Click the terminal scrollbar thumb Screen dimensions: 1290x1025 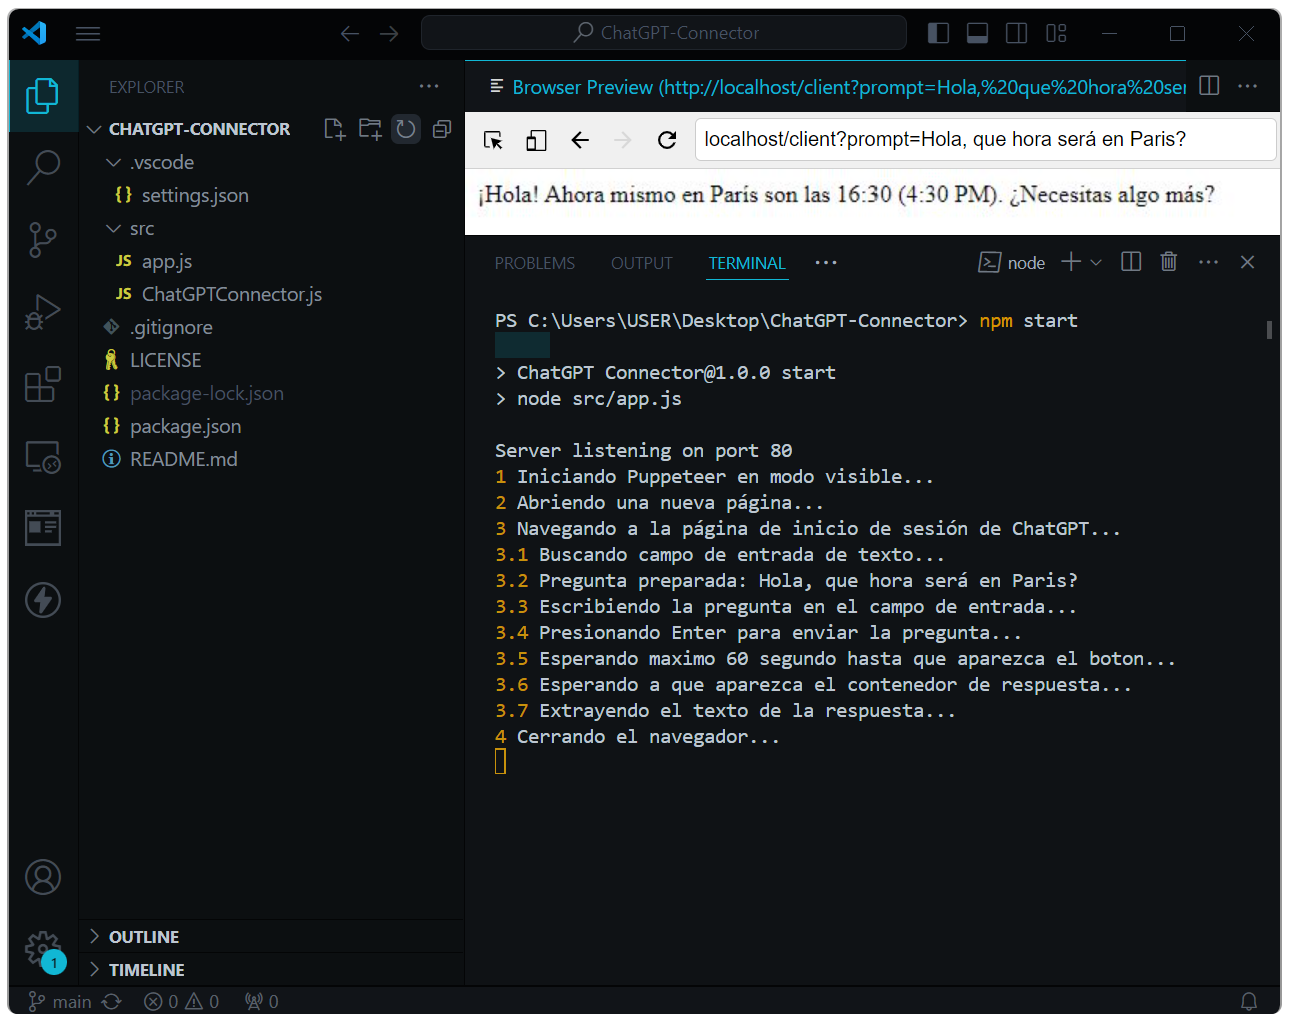[1269, 330]
